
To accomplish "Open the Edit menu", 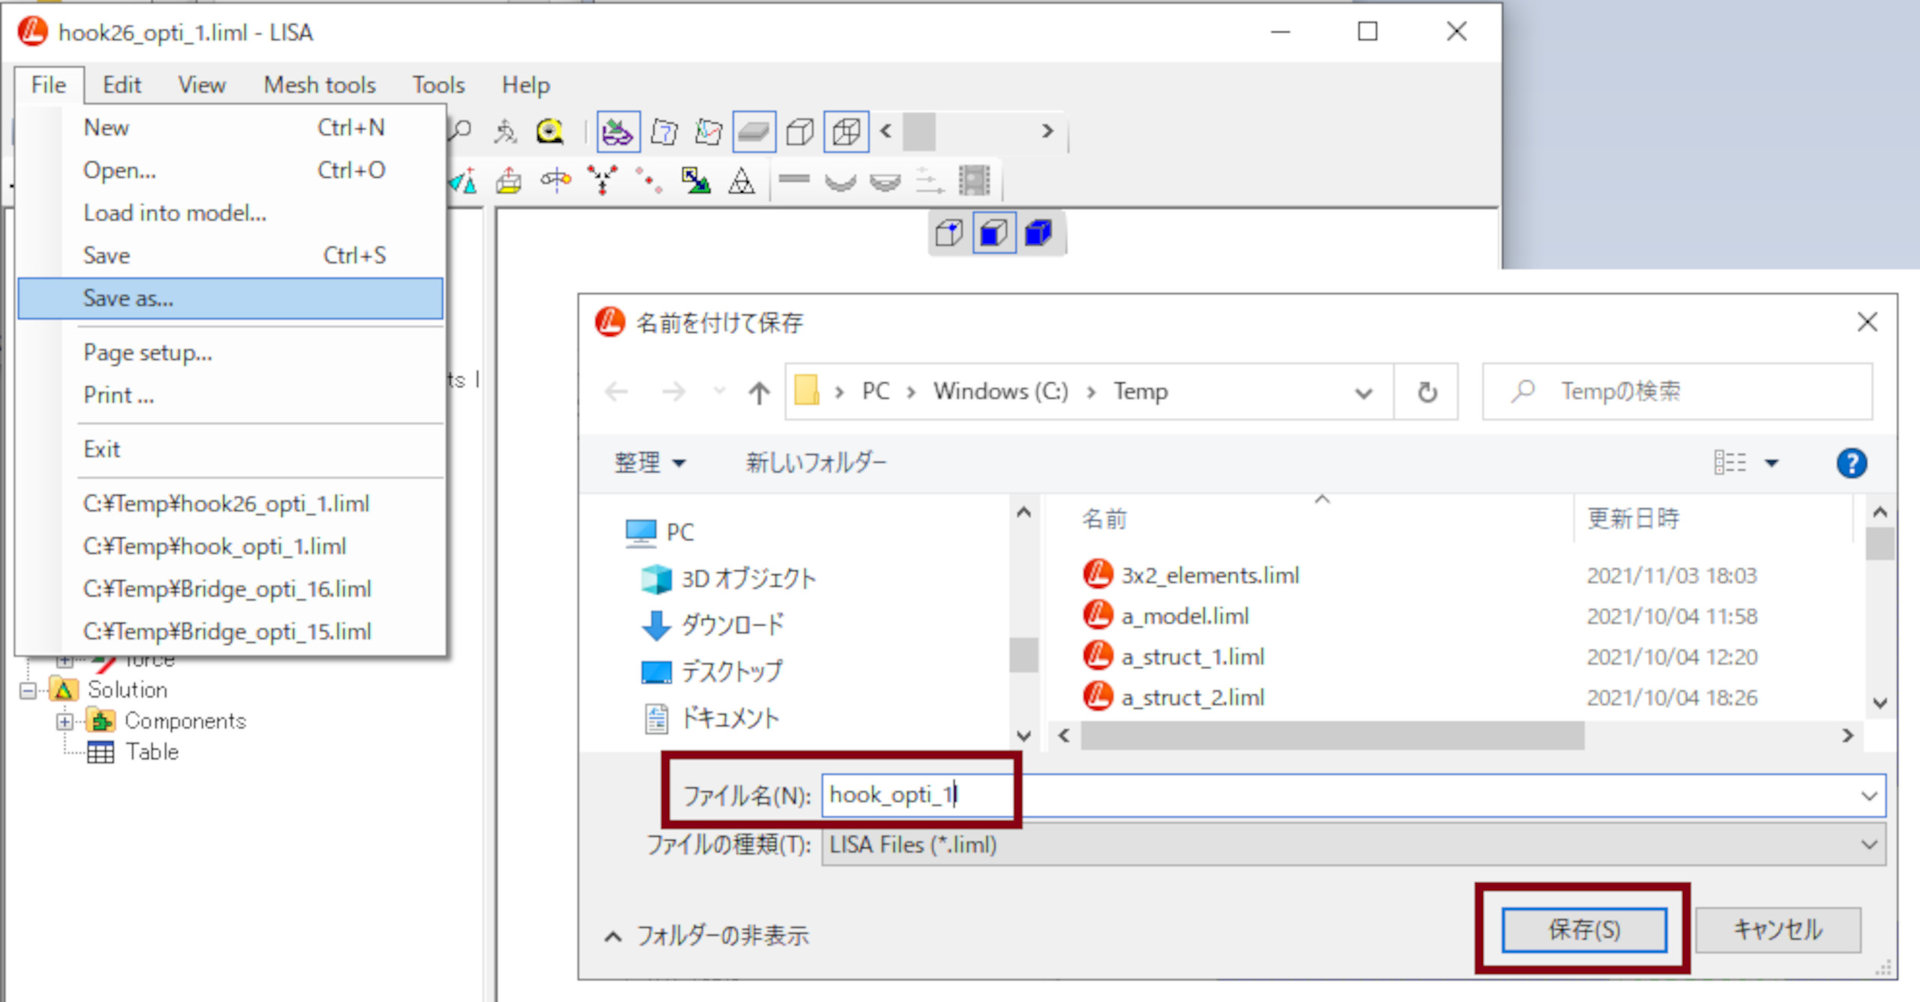I will point(122,85).
